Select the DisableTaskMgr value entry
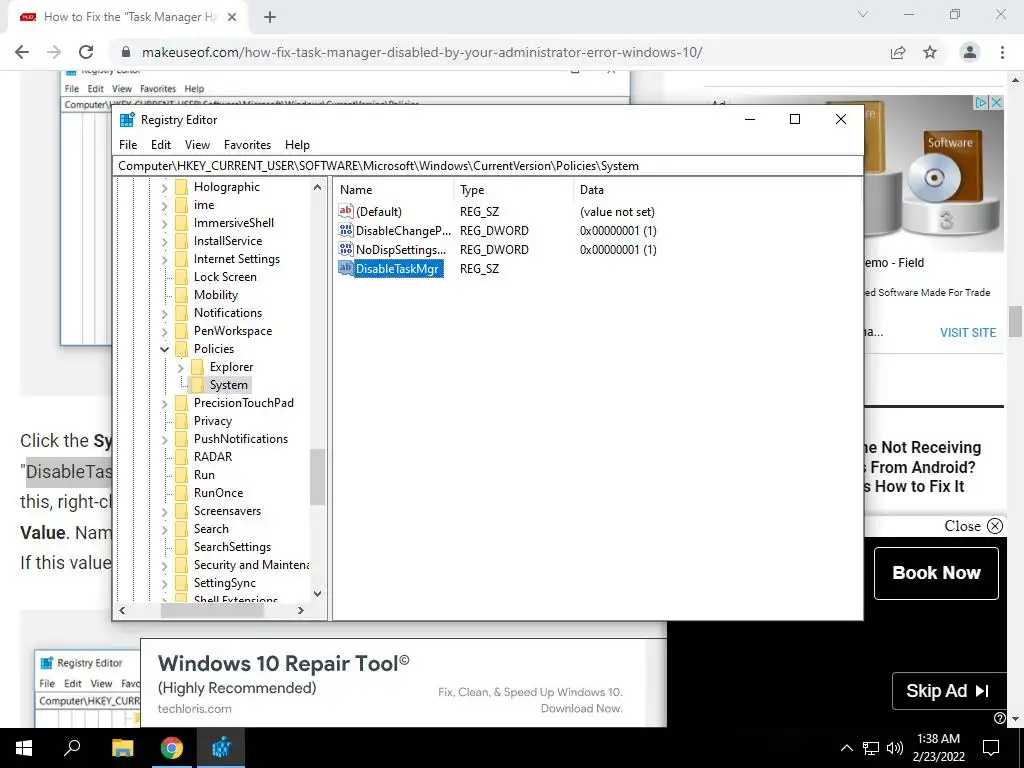 [x=398, y=268]
